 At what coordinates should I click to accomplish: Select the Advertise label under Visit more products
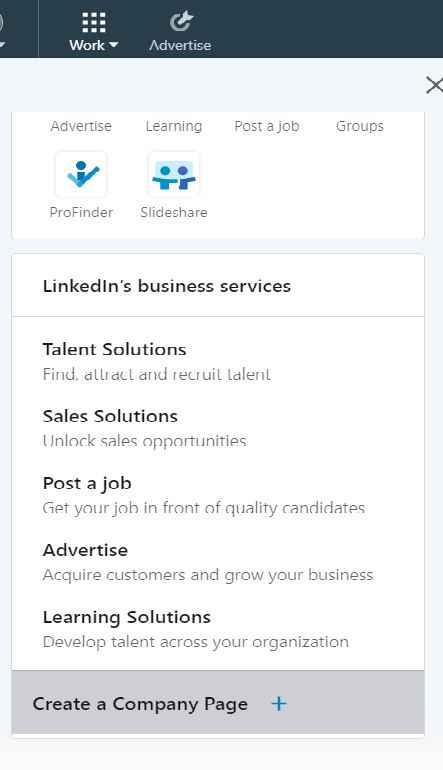81,126
